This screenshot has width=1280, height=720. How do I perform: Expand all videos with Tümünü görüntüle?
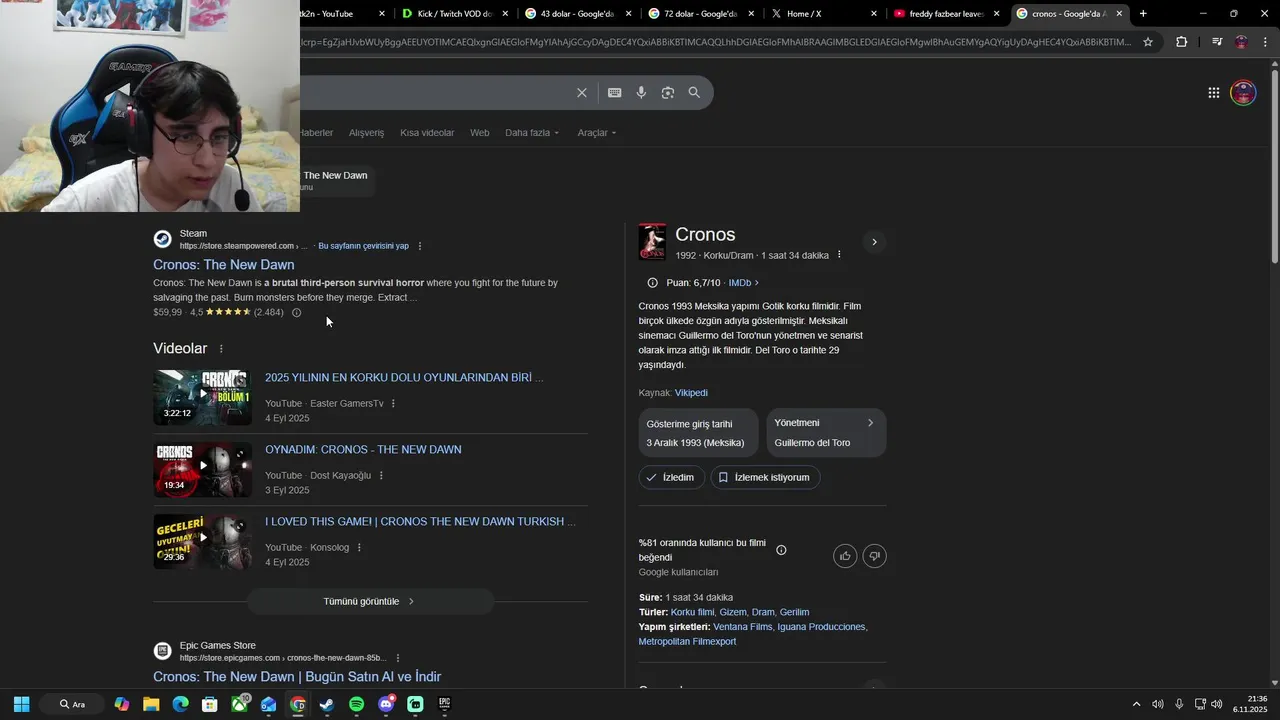(370, 602)
